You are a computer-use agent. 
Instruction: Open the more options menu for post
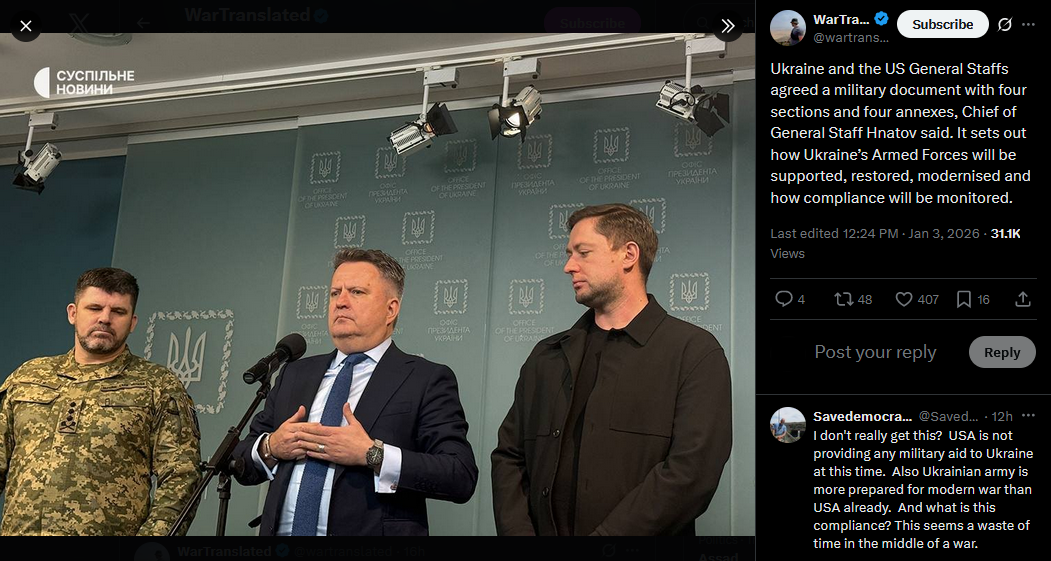click(x=1028, y=25)
